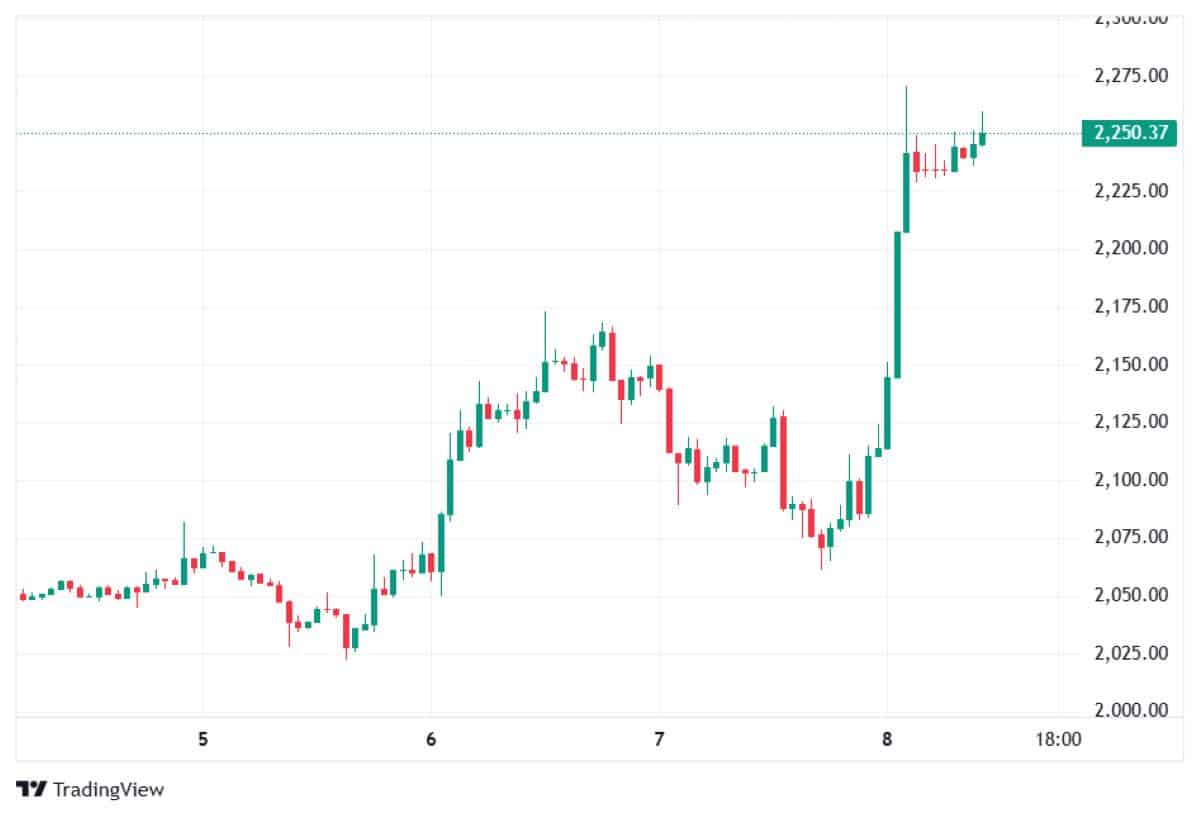The width and height of the screenshot is (1200, 817).
Task: Select the date label 8 on time axis
Action: (x=887, y=741)
